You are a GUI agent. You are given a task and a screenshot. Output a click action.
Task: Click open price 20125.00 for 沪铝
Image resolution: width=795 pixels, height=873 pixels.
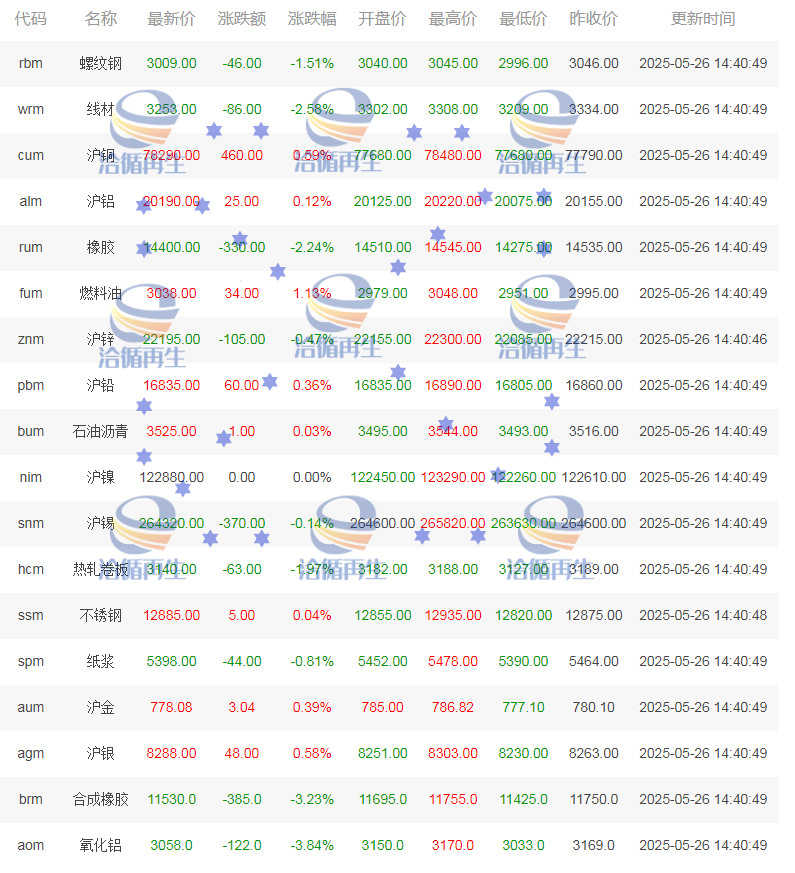click(382, 202)
